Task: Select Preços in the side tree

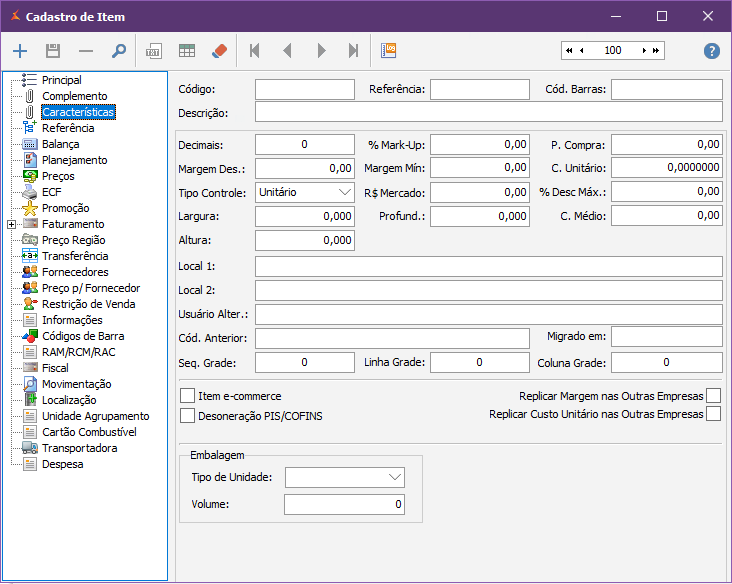Action: (x=58, y=176)
